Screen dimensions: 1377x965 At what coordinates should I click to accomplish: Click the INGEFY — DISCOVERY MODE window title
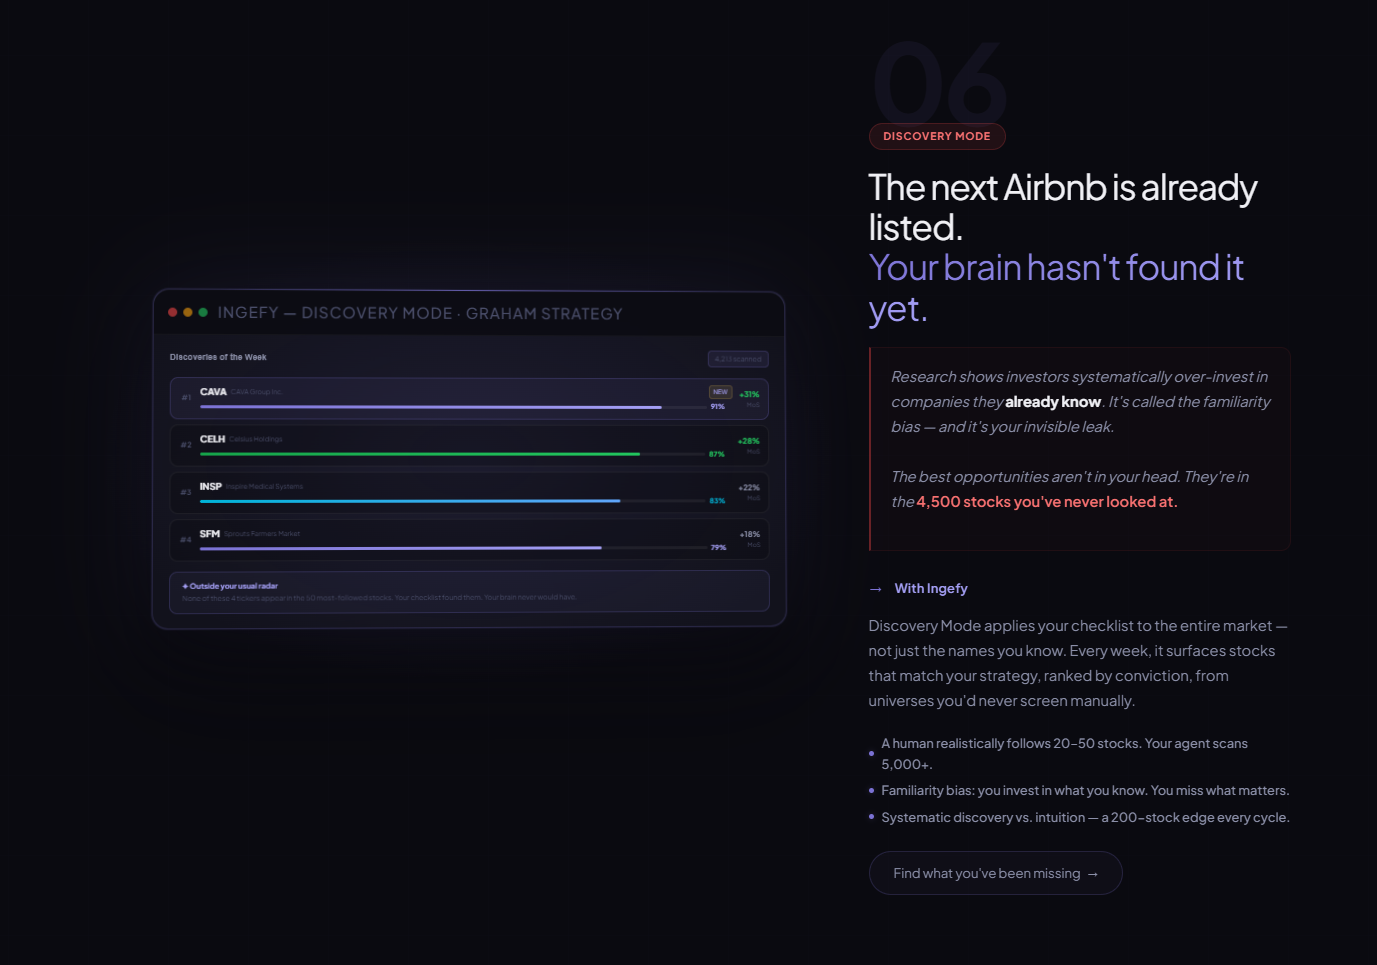click(420, 313)
